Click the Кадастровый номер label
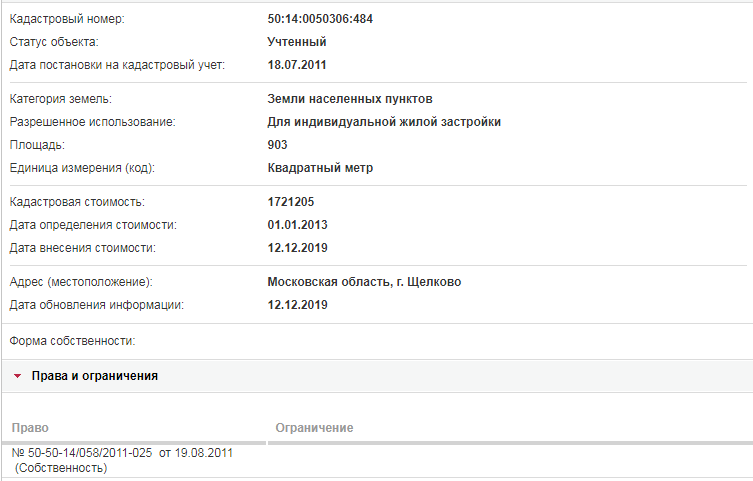Image resolution: width=753 pixels, height=481 pixels. point(67,19)
